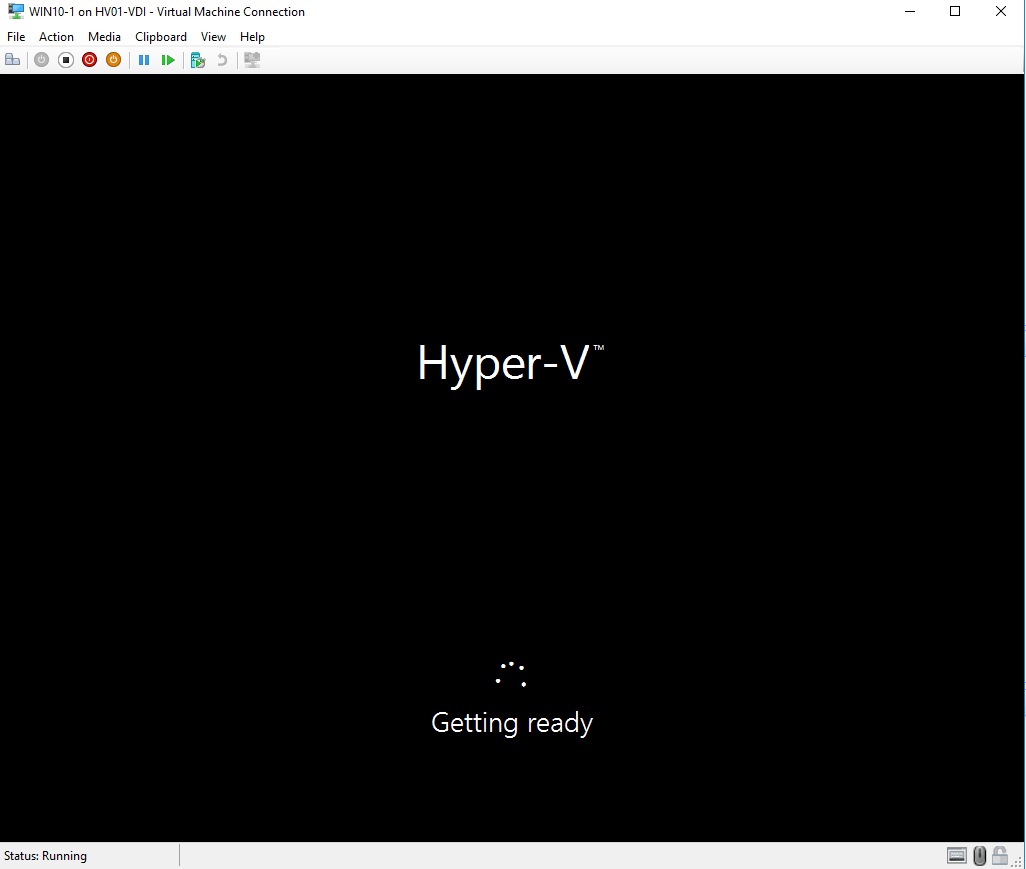
Task: Turn off the WIN10-1 virtual machine
Action: (66, 59)
